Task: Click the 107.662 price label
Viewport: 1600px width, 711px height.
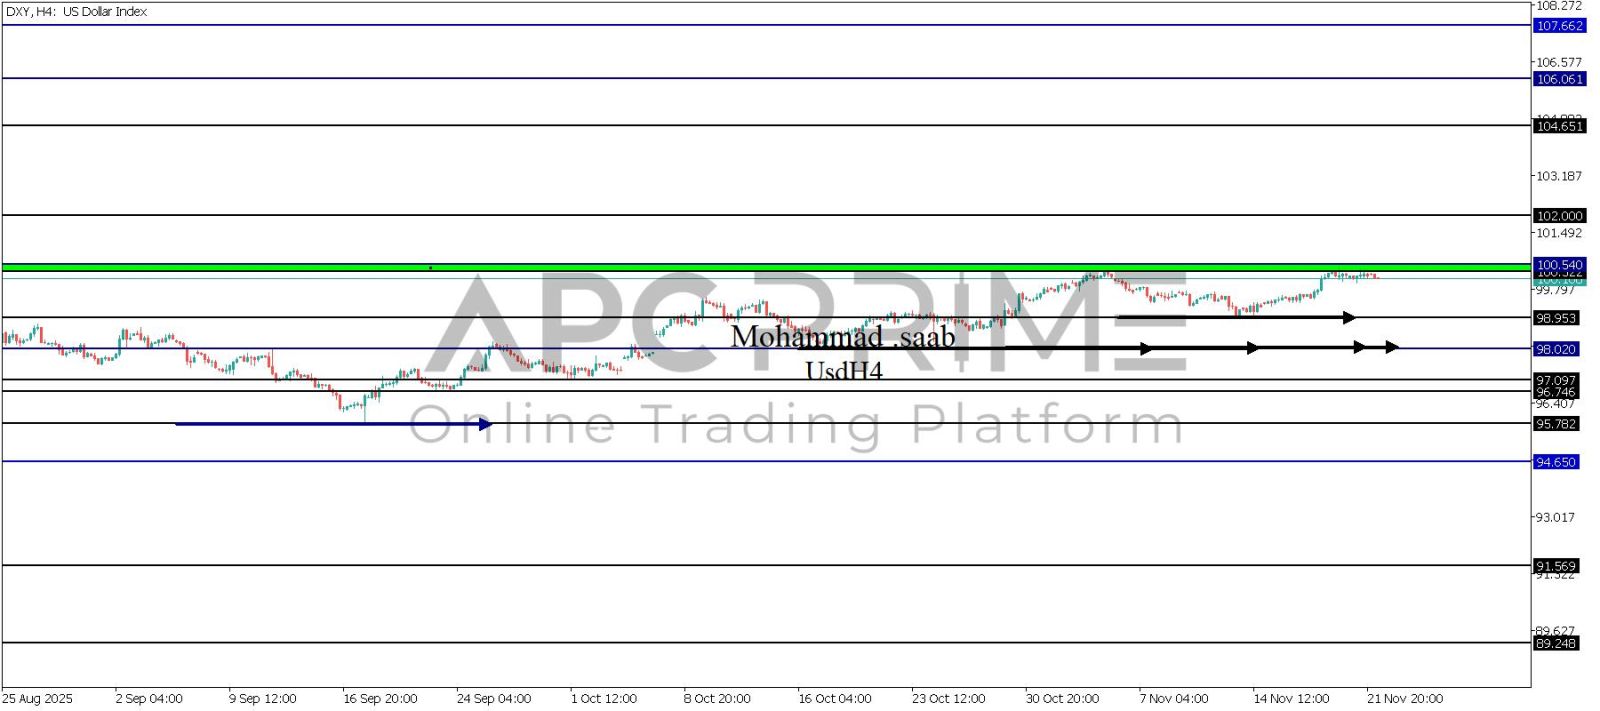Action: 1559,26
